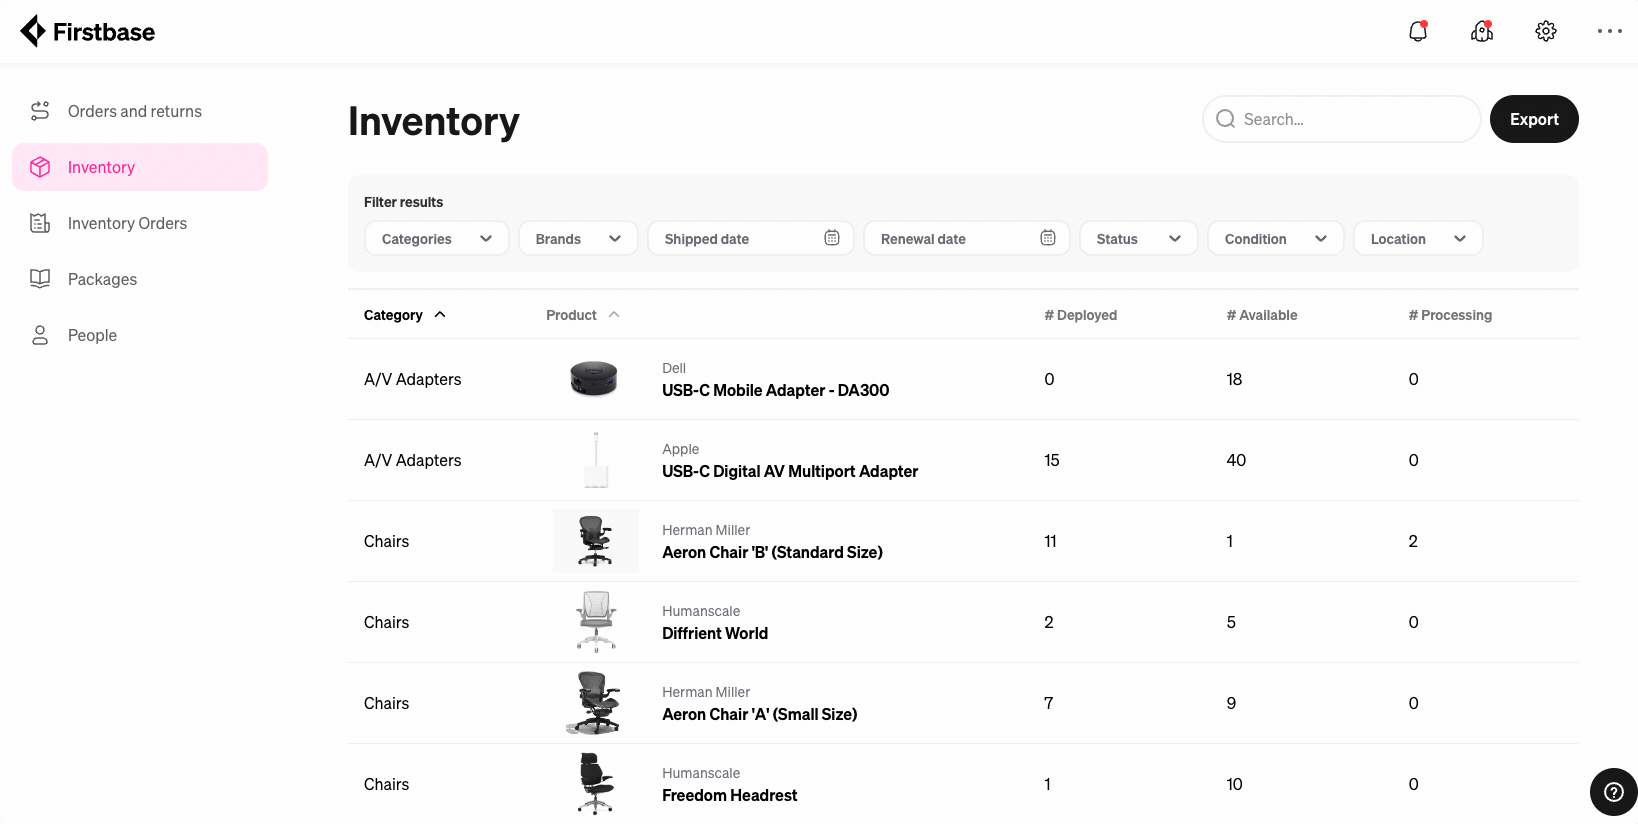Open the help question mark button
Screen dimensions: 1638x824
pos(1613,792)
